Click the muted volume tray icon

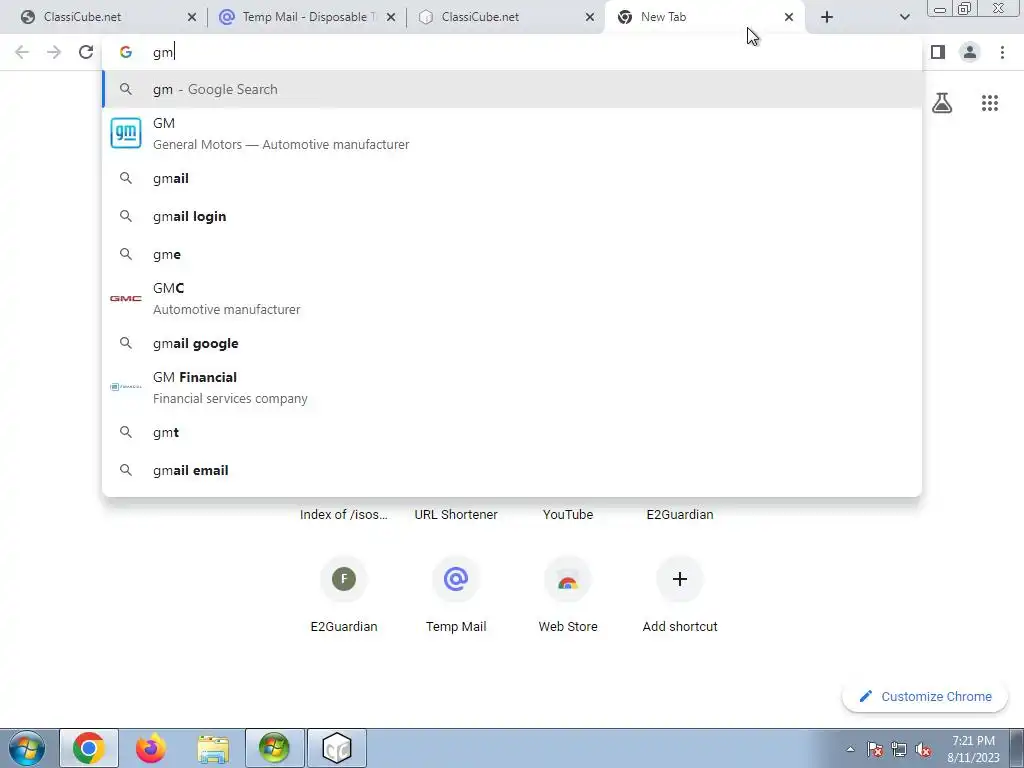click(x=923, y=749)
